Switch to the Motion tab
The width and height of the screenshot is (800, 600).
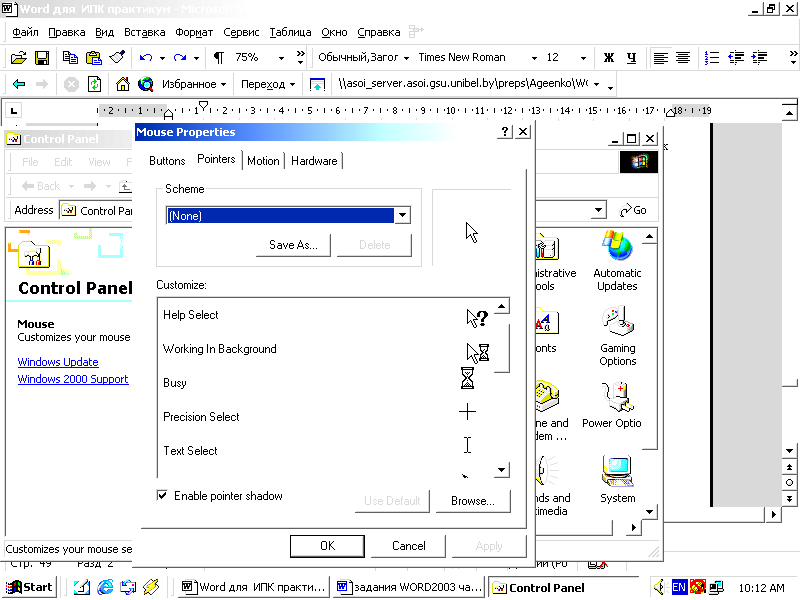pyautogui.click(x=263, y=161)
